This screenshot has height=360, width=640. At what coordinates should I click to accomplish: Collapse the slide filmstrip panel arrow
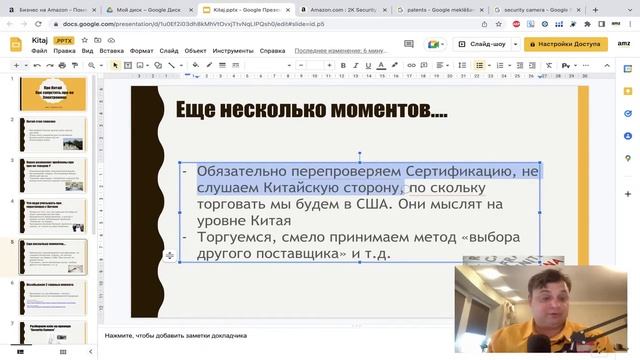pos(91,351)
